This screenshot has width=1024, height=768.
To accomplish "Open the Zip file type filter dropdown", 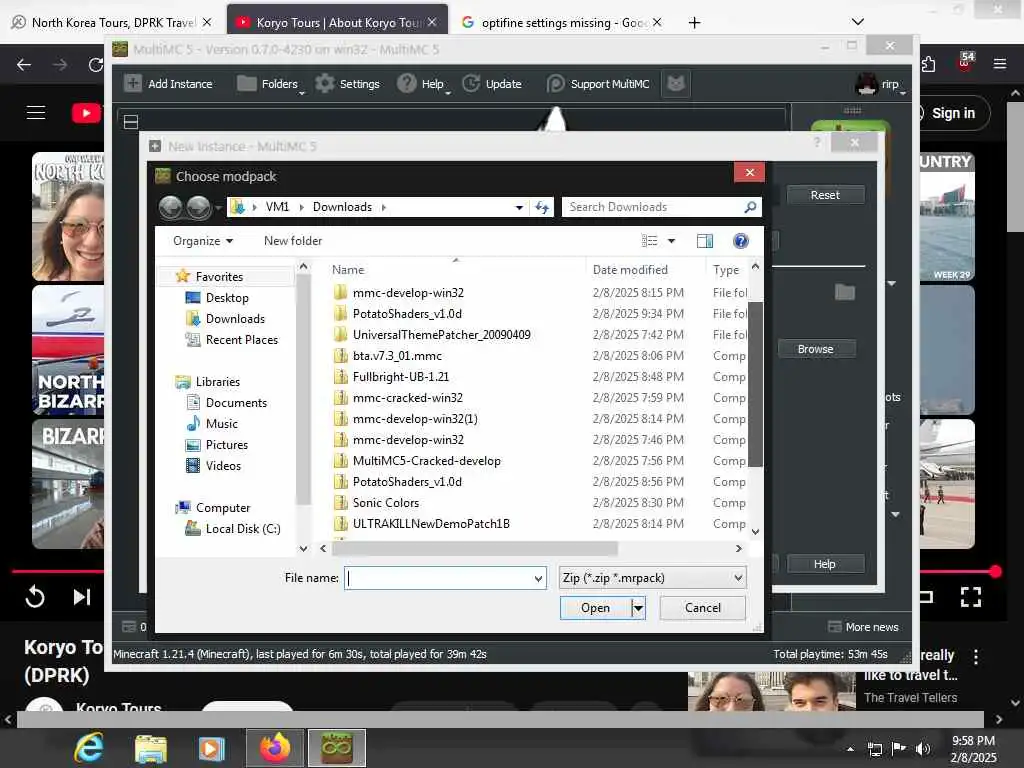I will [652, 578].
